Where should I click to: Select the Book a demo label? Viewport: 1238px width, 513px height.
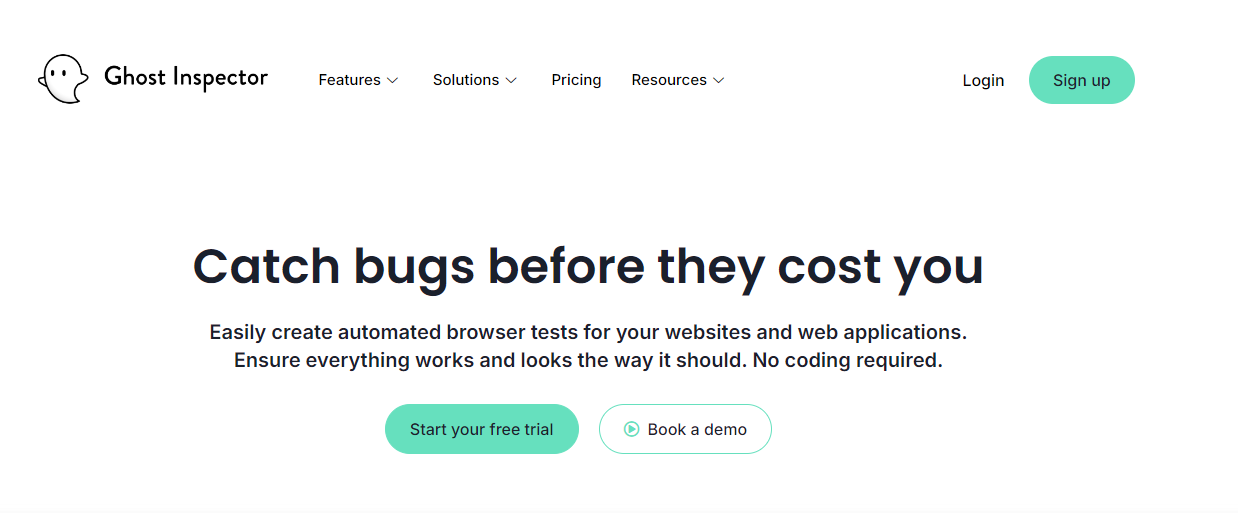pos(697,429)
